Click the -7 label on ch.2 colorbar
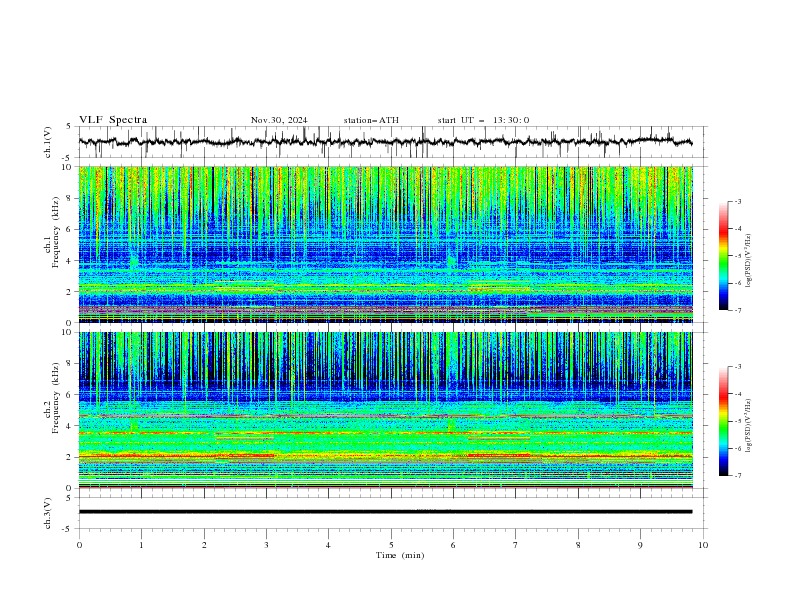The image size is (792, 612). [x=737, y=476]
